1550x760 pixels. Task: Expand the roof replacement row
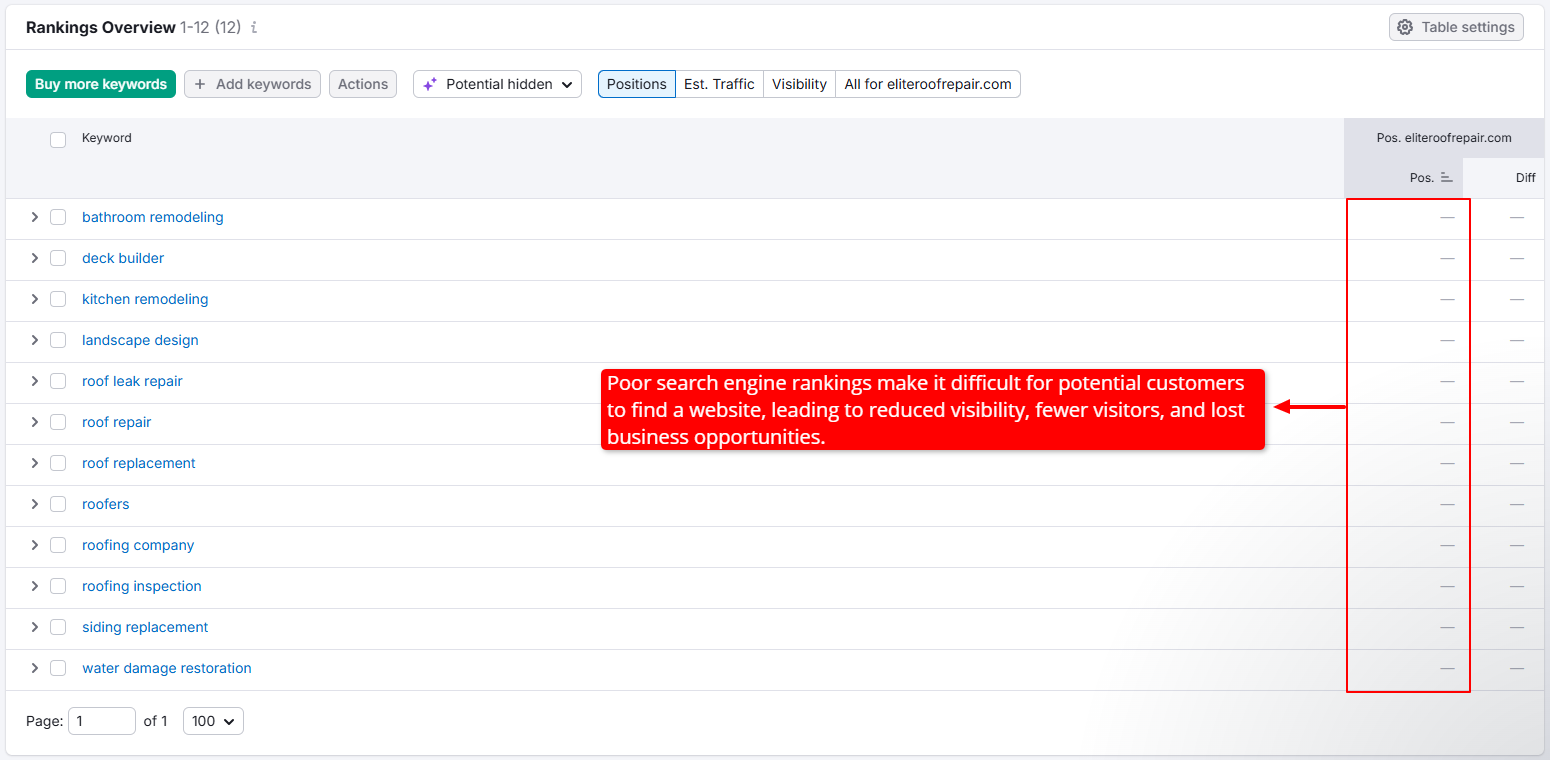coord(34,463)
